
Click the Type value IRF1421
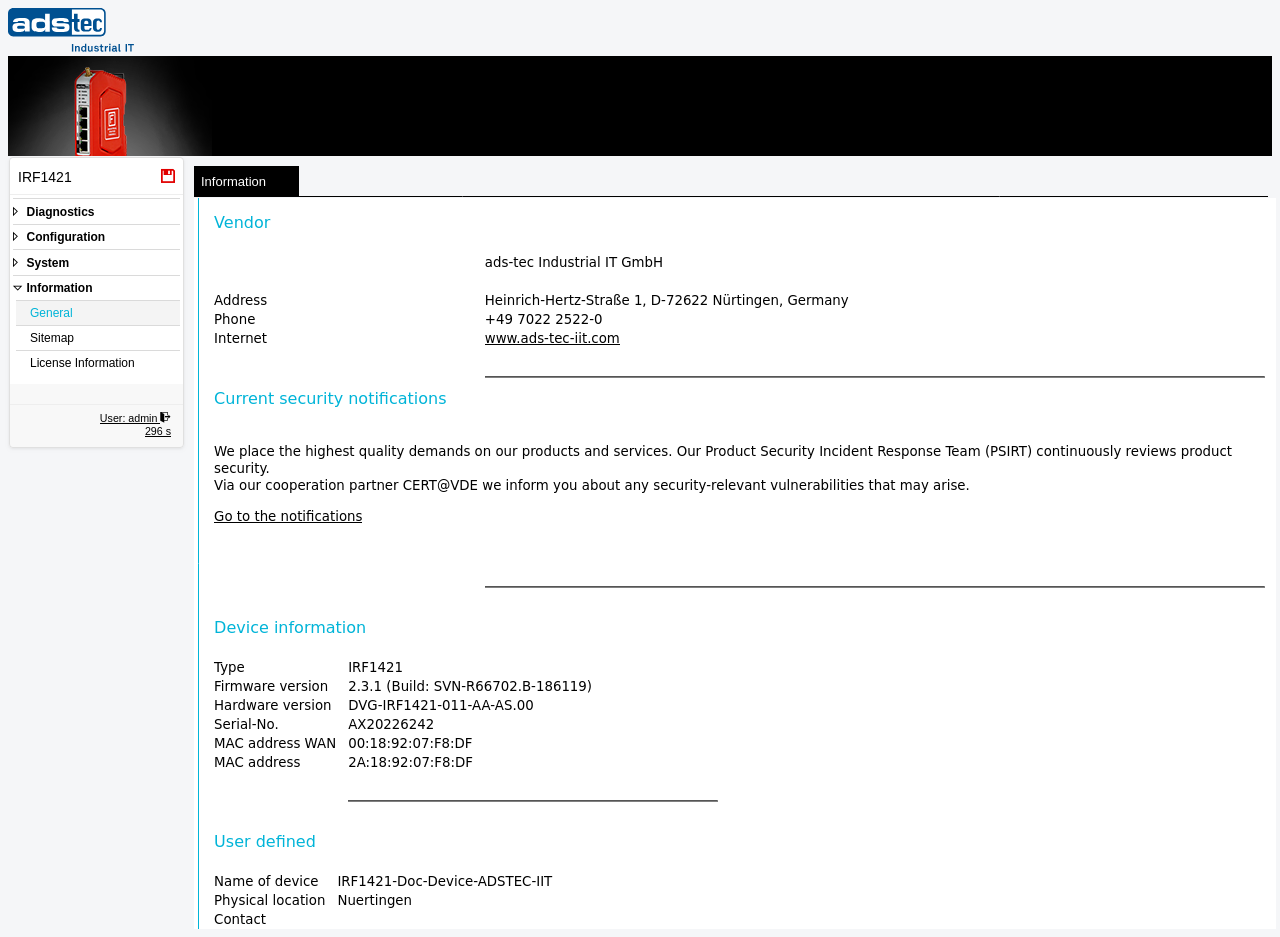point(376,667)
